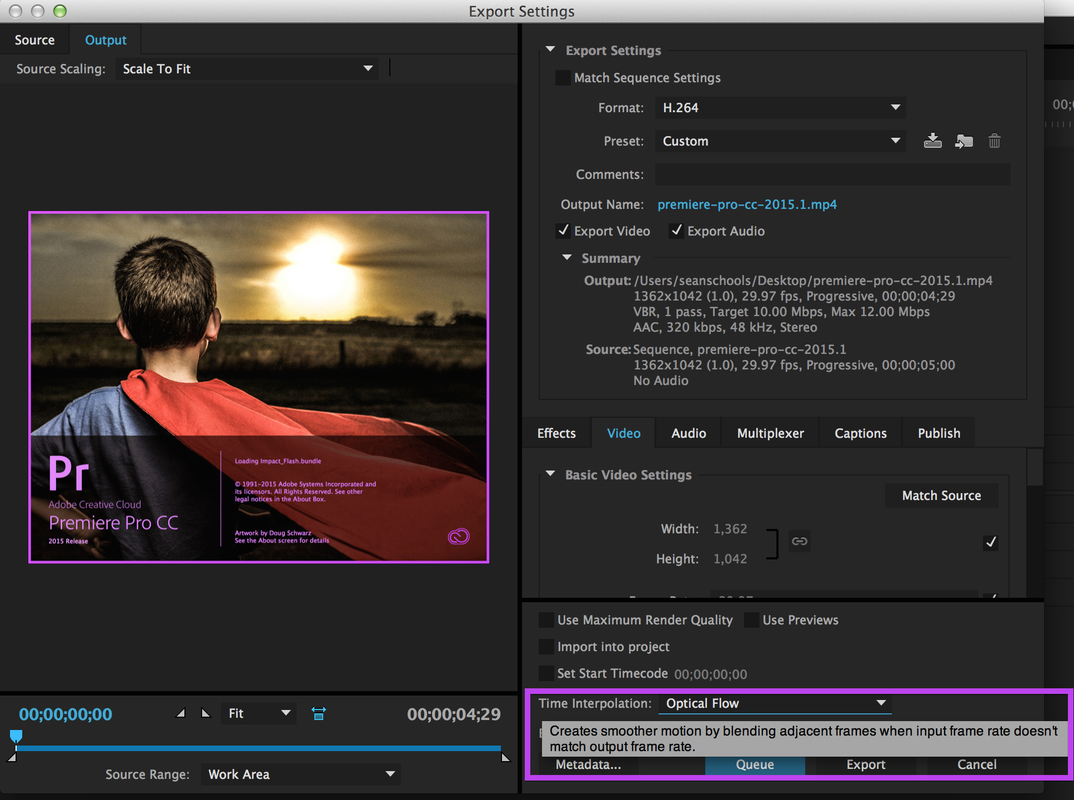Click the blue preview timeline bar

tap(258, 748)
